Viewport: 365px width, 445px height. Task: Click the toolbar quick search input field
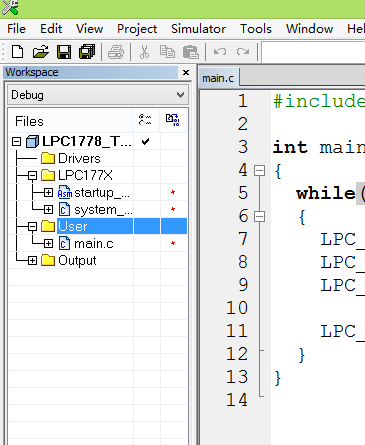click(313, 52)
